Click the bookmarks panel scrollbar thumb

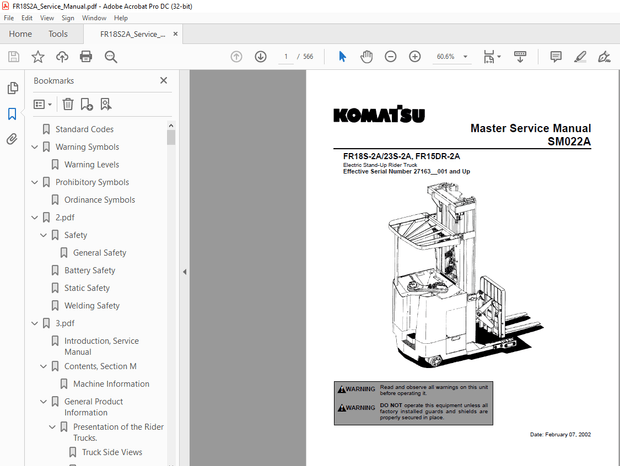[171, 138]
